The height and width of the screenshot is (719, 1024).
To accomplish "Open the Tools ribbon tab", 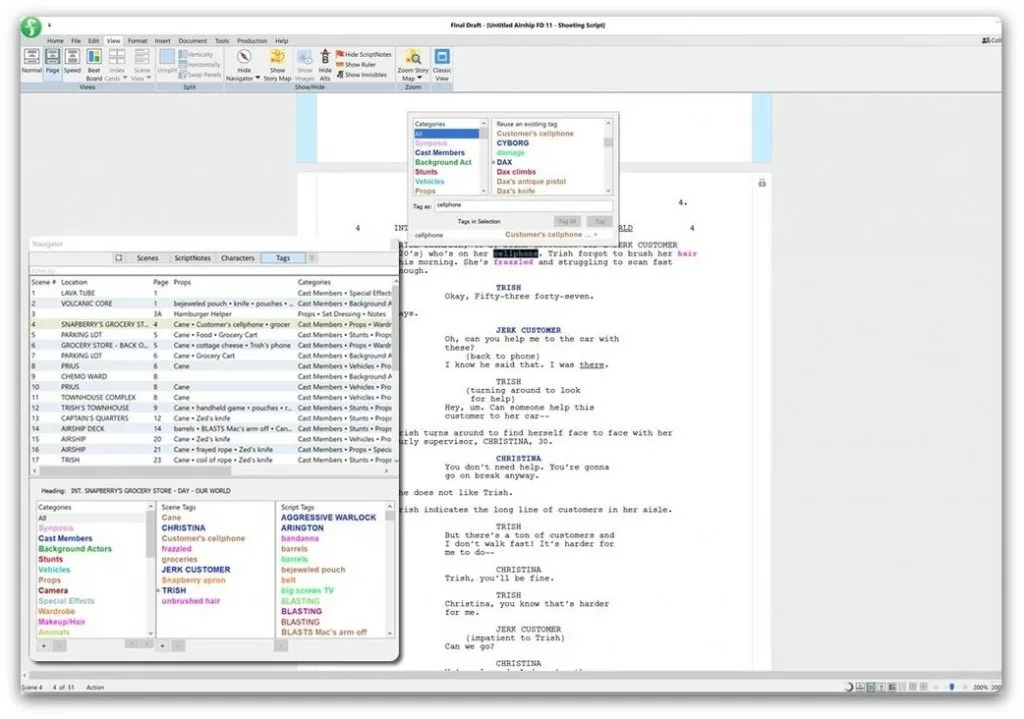I will coord(222,40).
